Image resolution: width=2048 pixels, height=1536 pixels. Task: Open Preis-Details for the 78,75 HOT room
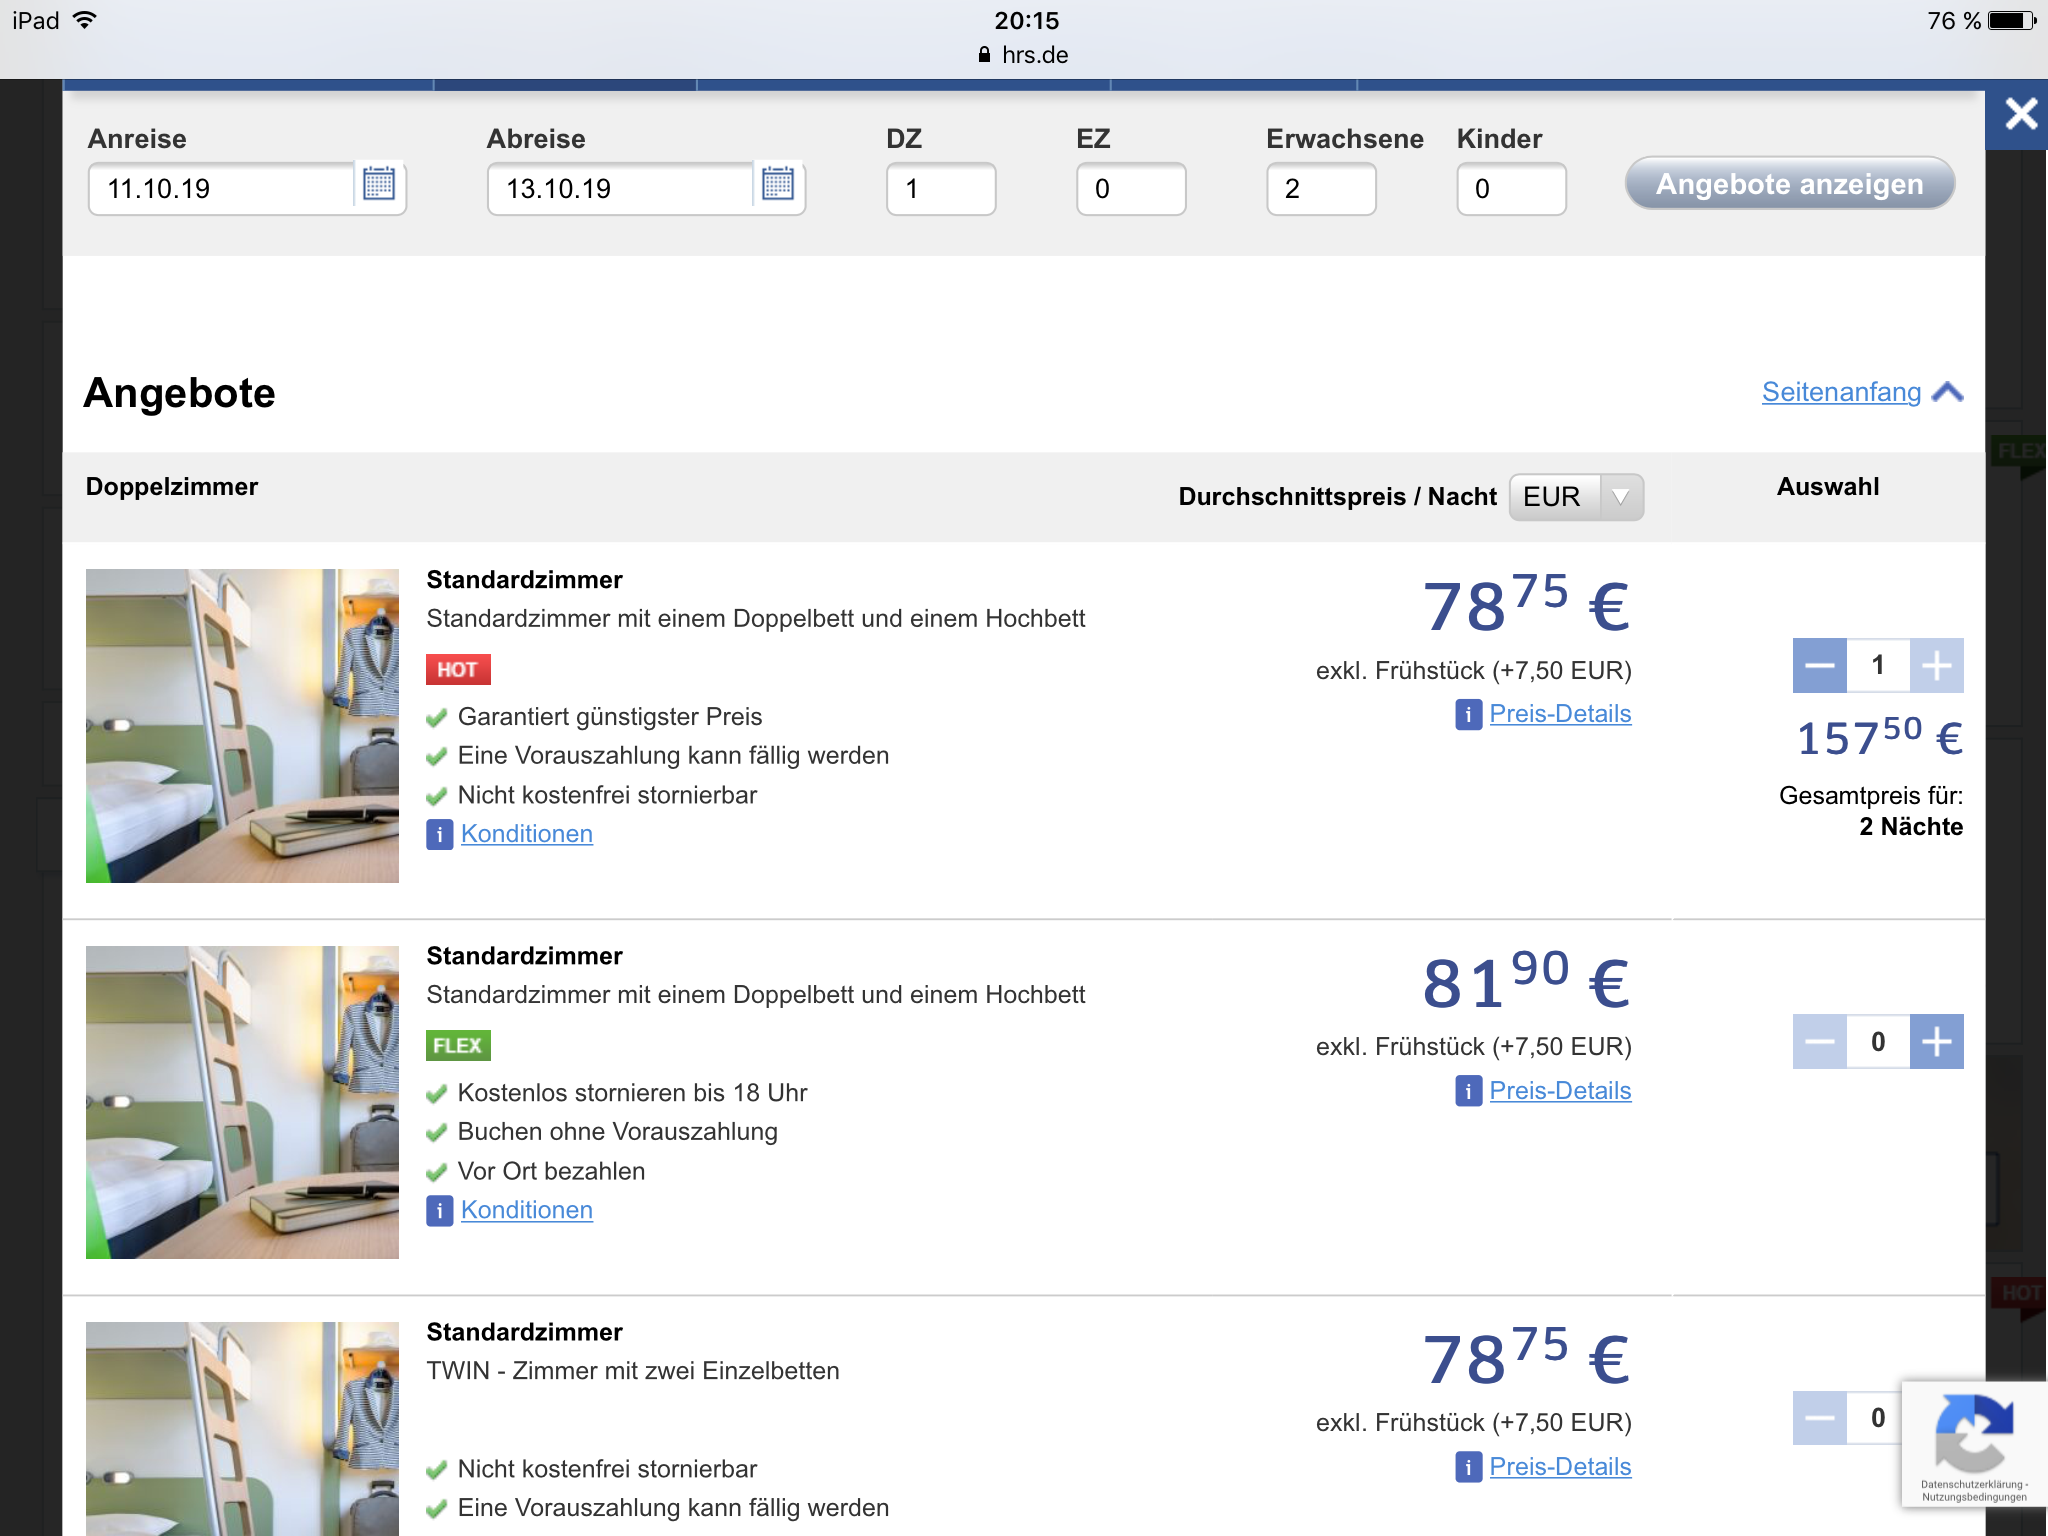coord(1560,714)
